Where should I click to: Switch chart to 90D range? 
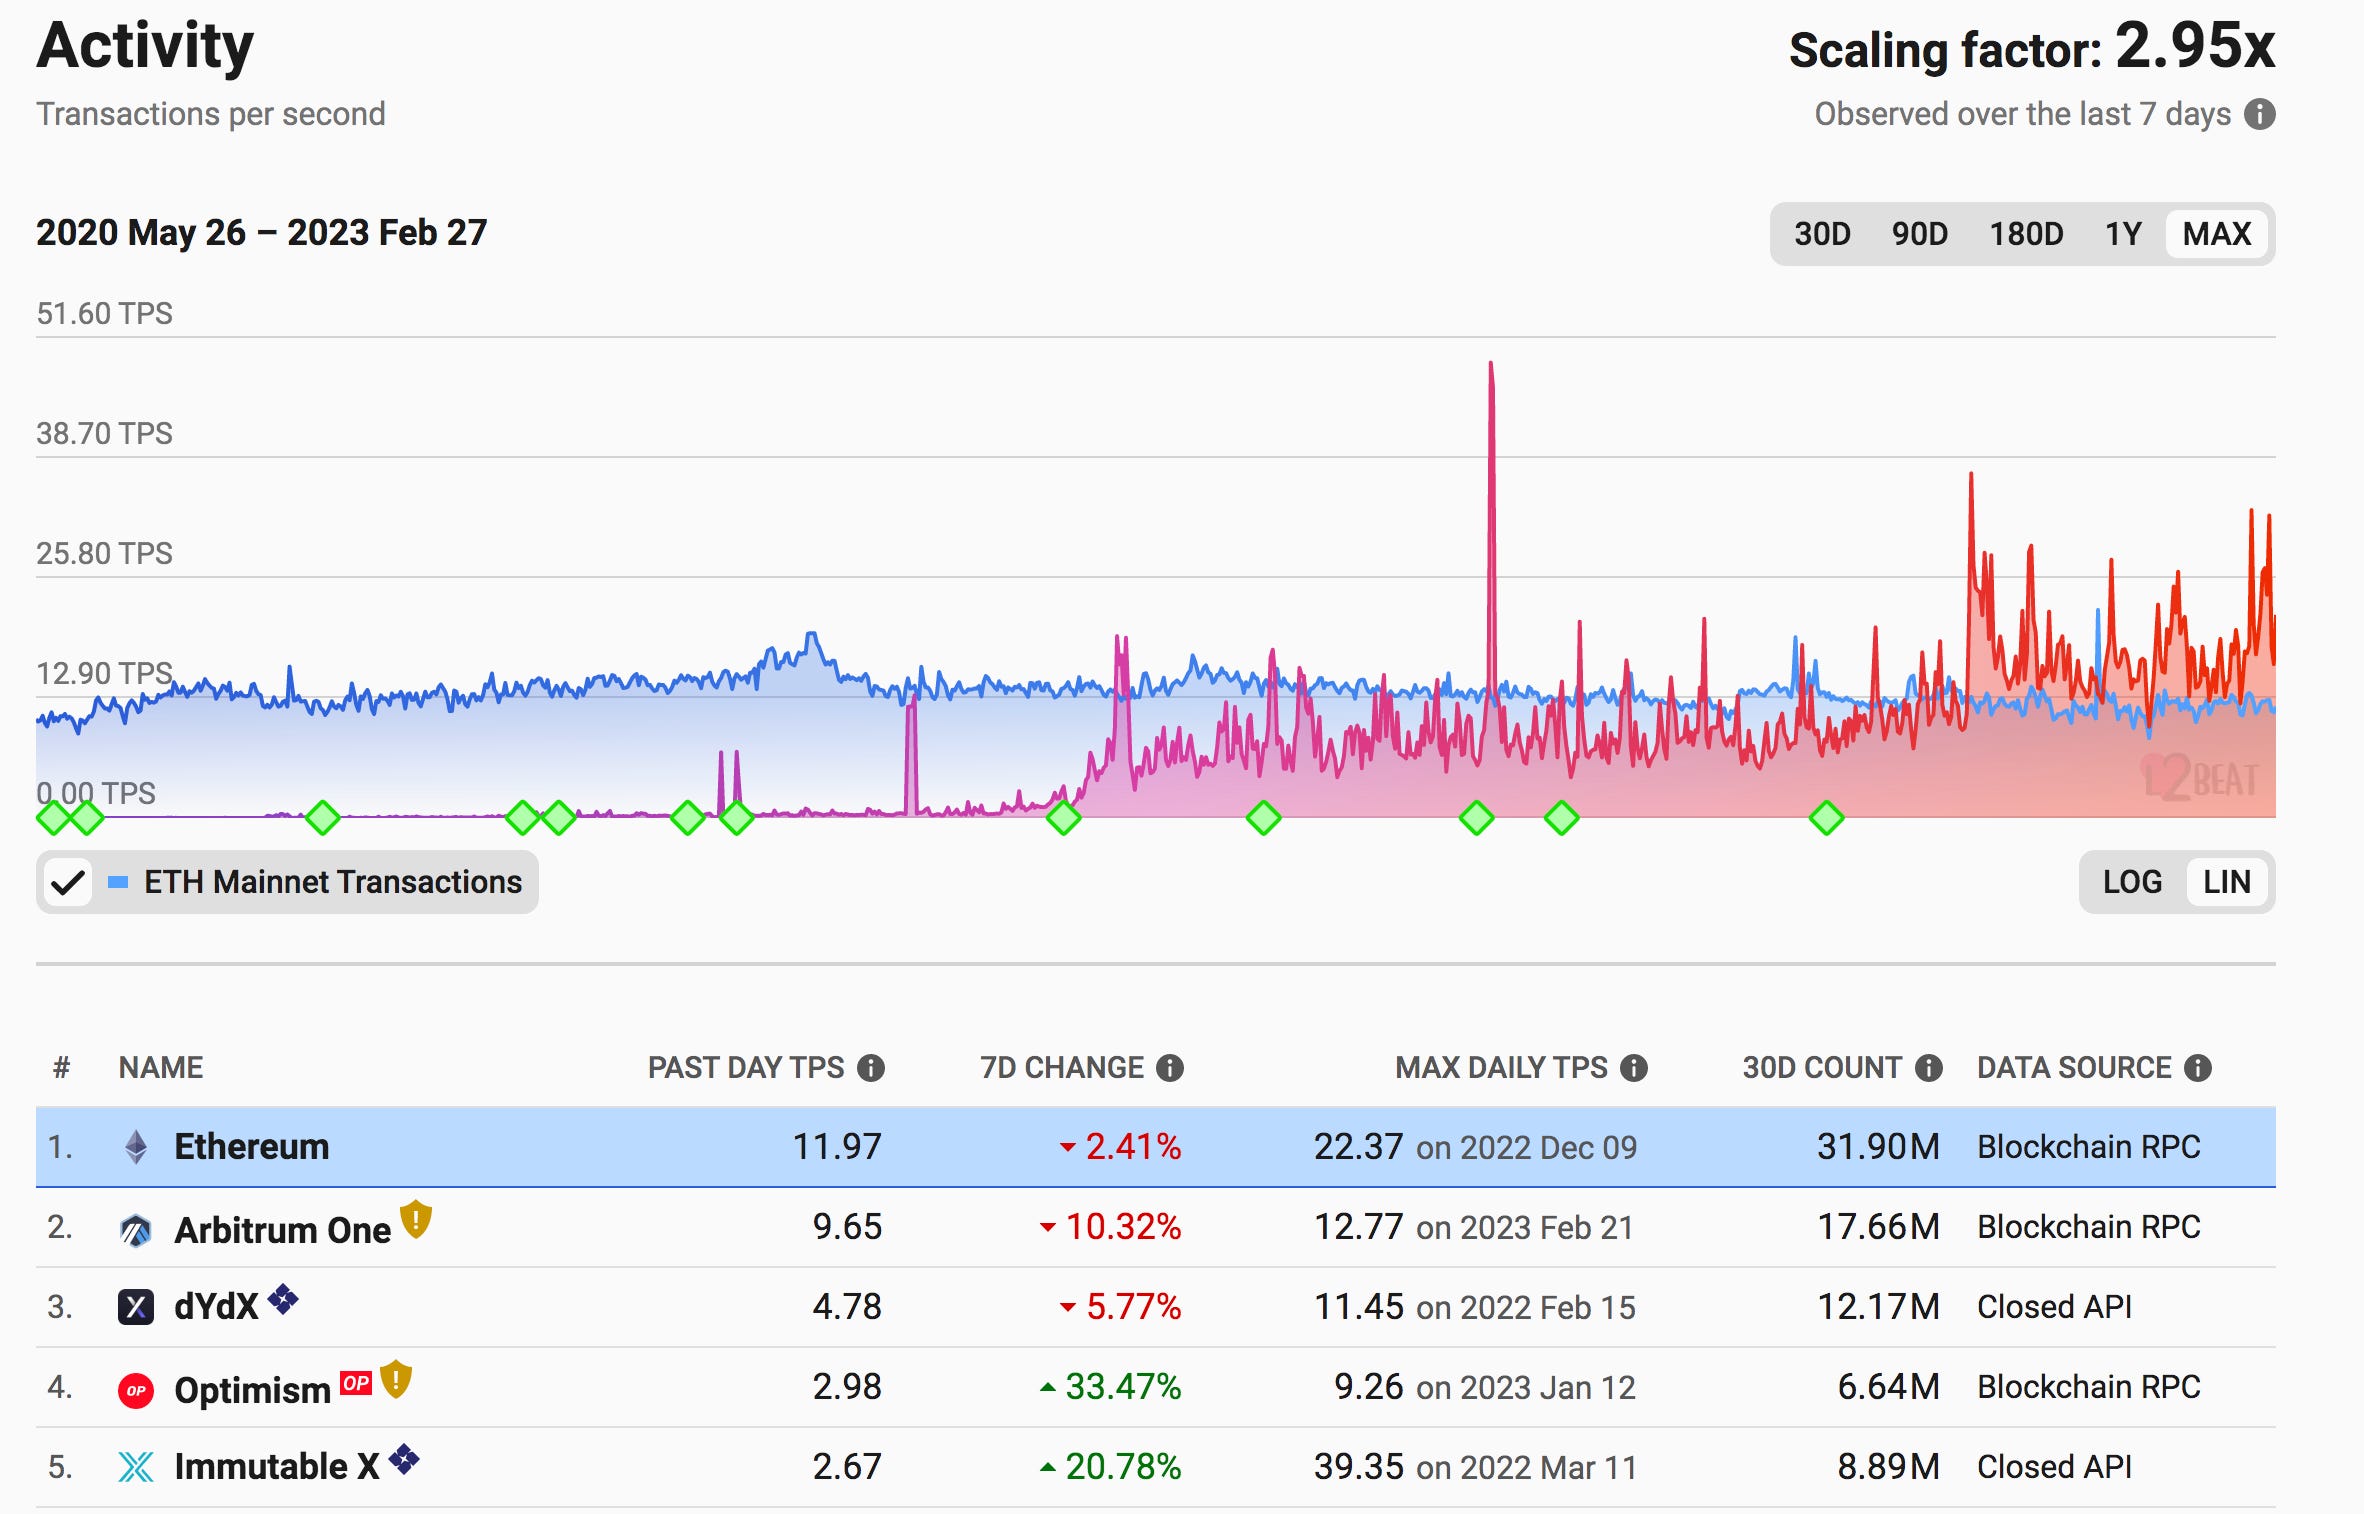[1919, 234]
